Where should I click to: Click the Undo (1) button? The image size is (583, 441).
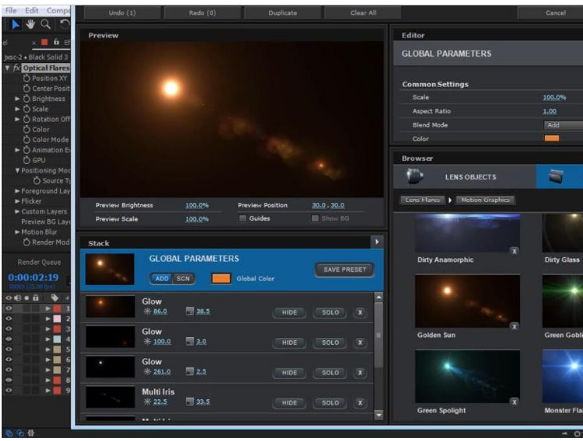pos(122,13)
